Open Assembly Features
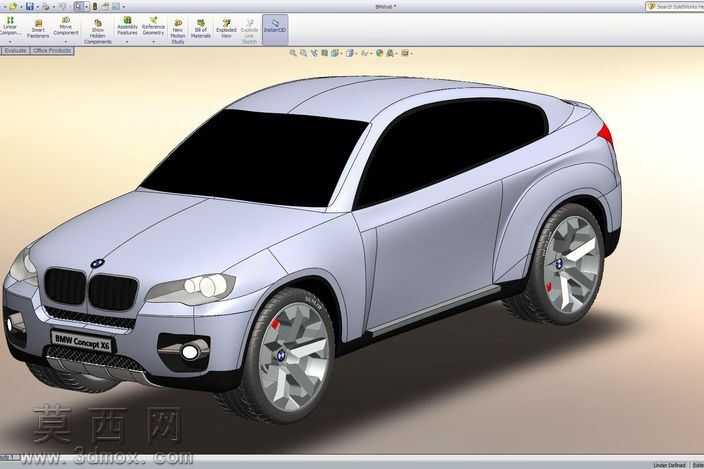 [127, 26]
